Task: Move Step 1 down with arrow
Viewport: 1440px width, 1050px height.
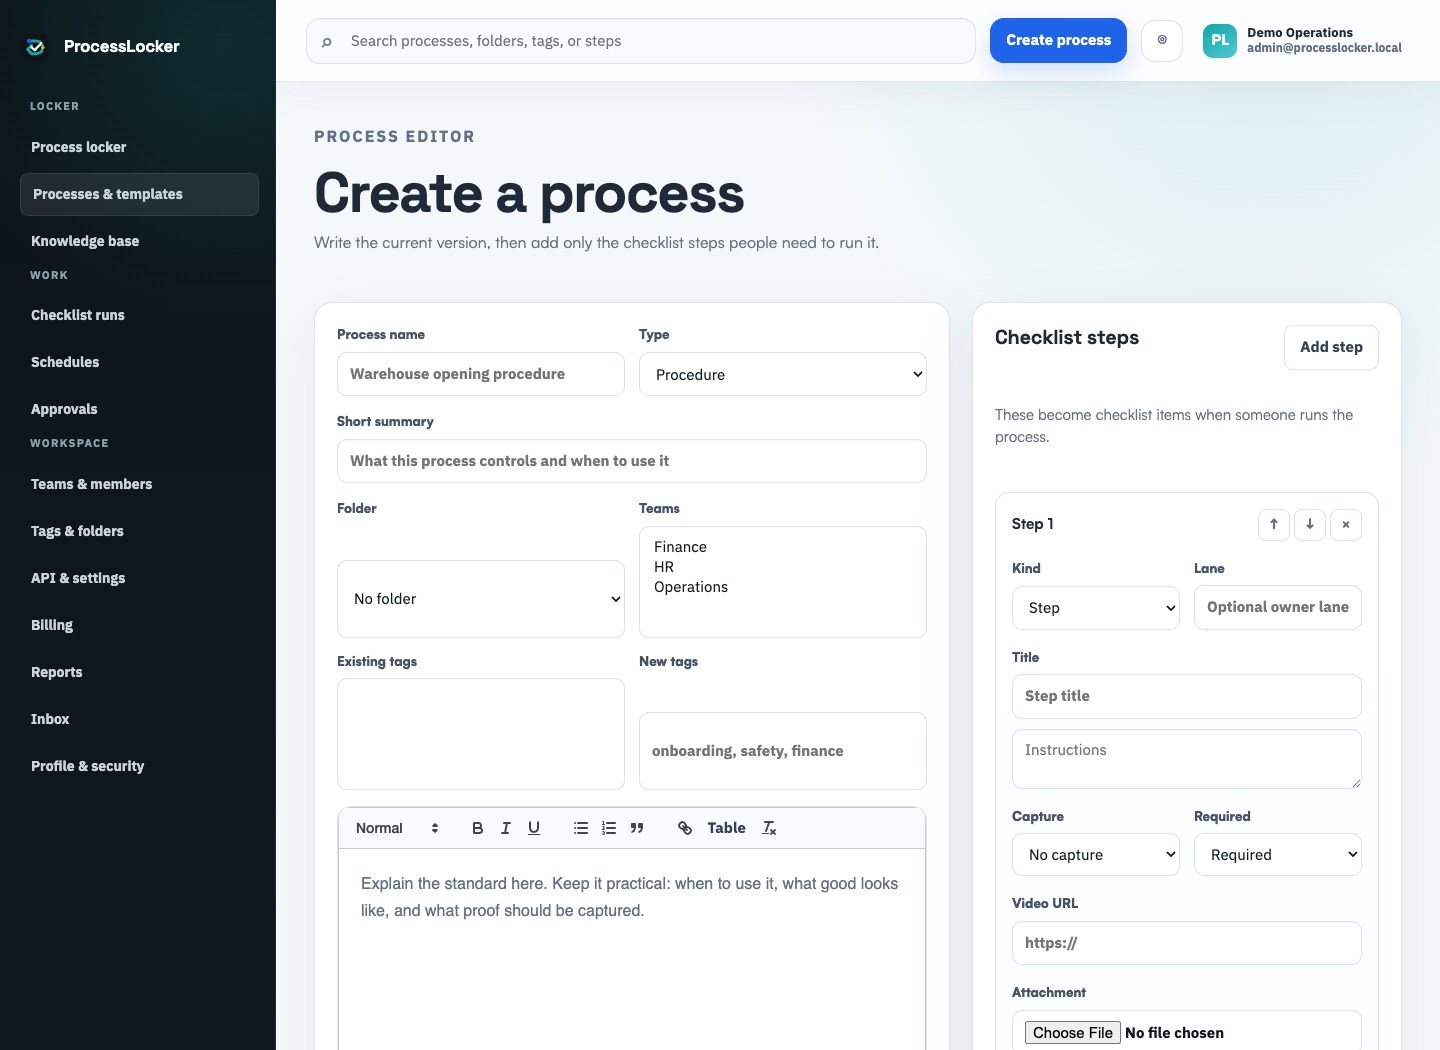Action: [x=1310, y=524]
